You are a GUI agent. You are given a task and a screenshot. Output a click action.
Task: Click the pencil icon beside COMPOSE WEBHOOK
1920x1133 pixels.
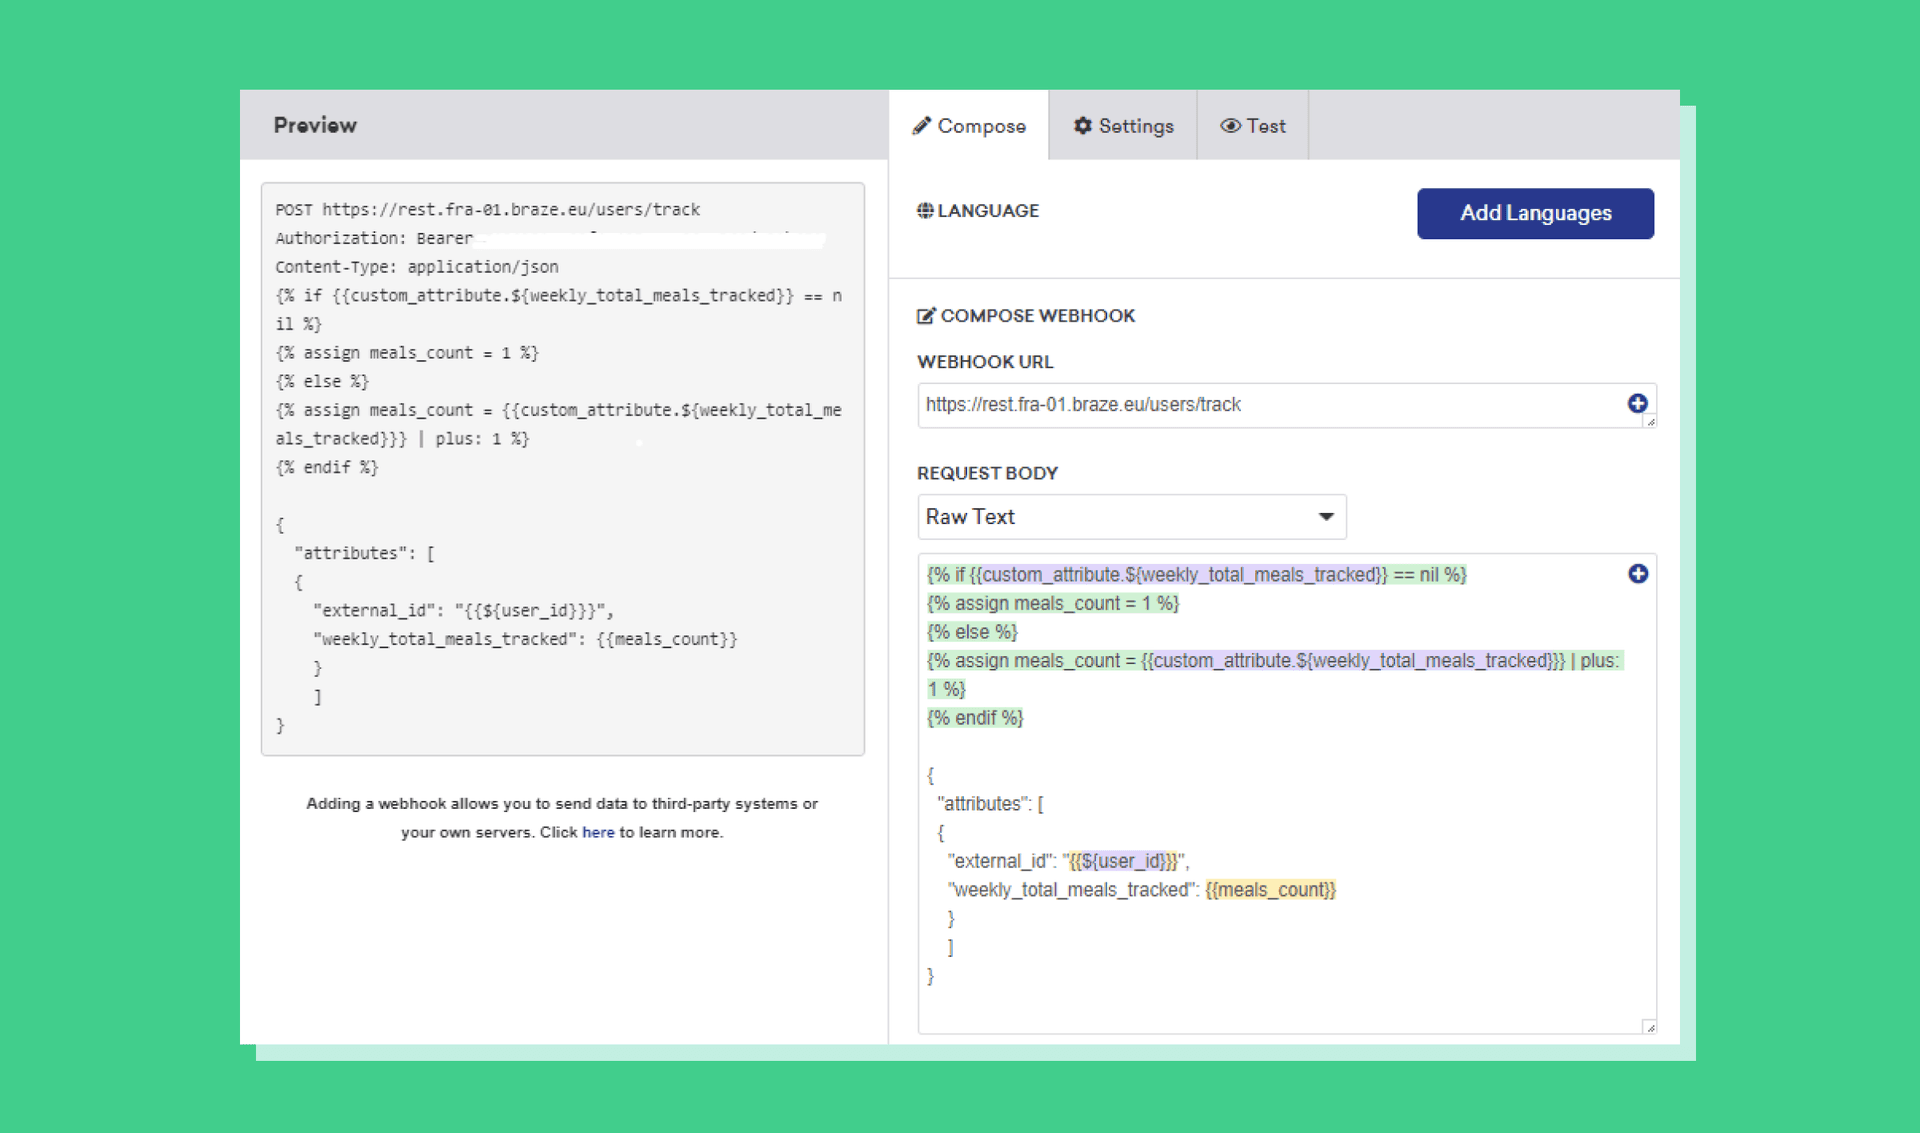point(926,315)
